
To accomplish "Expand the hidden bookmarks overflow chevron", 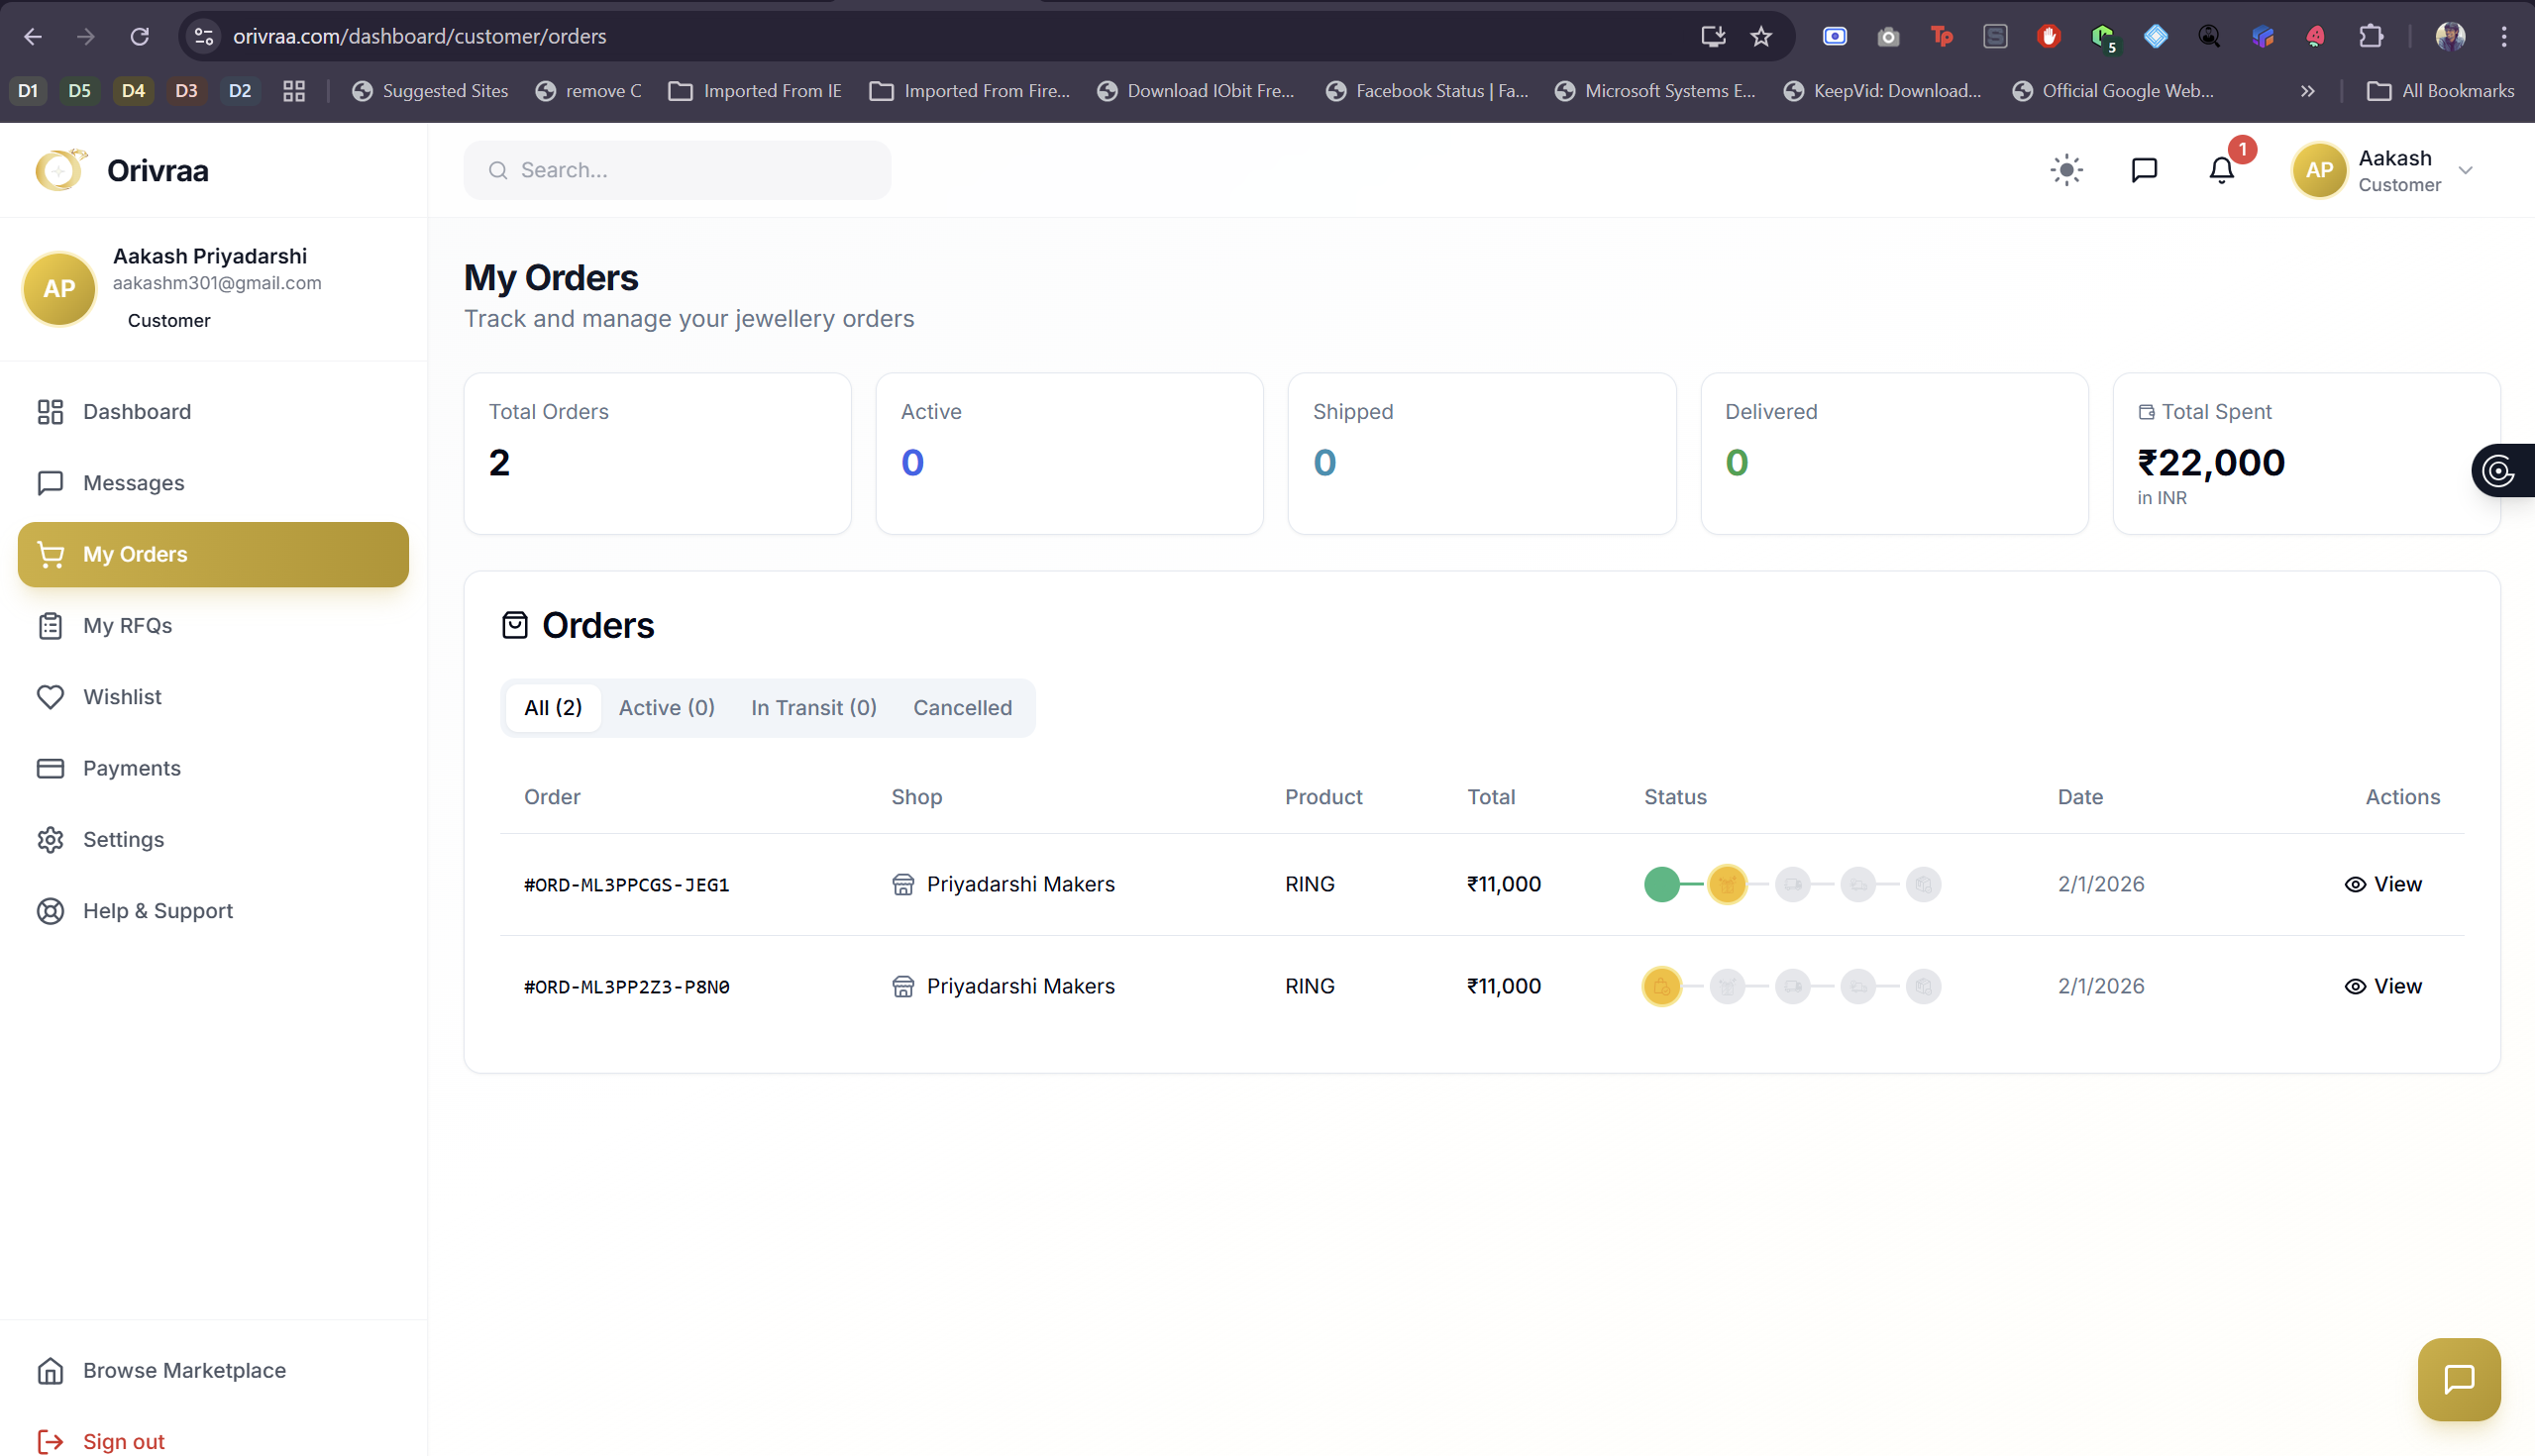I will (2308, 91).
